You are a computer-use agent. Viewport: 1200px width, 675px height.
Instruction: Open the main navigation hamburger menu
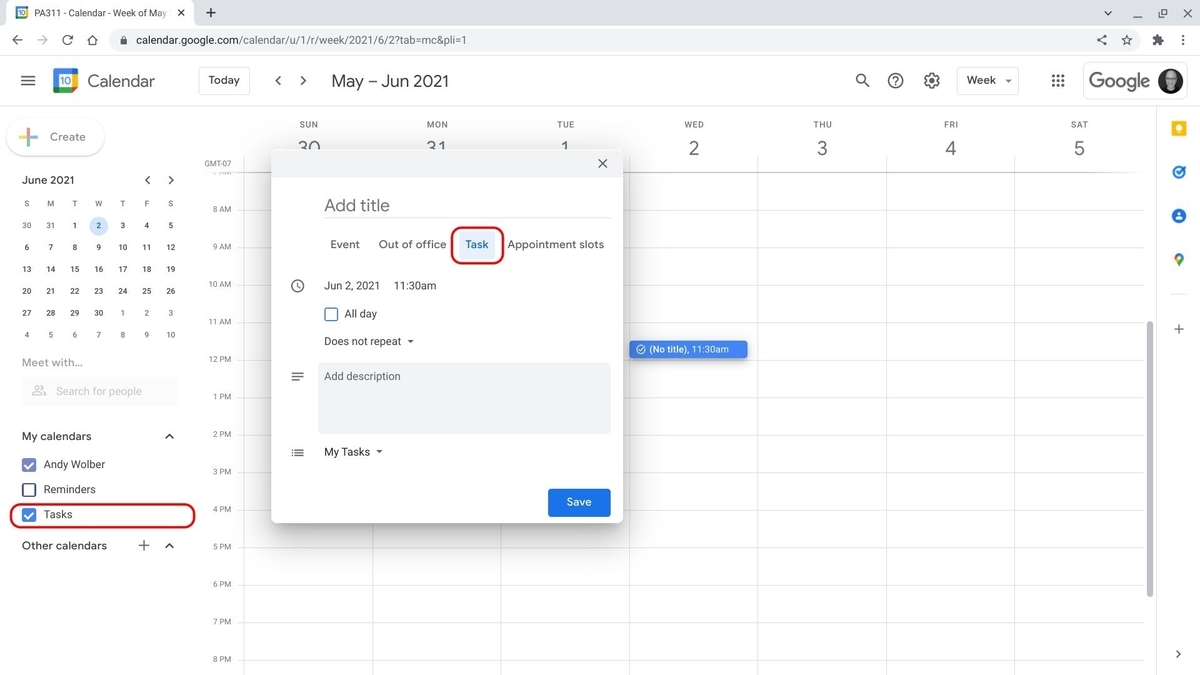click(x=27, y=80)
